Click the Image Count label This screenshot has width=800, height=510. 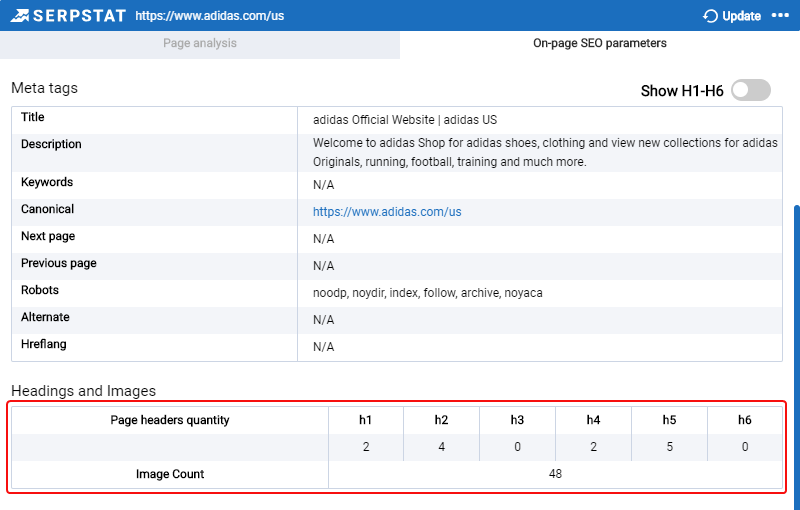coord(170,474)
